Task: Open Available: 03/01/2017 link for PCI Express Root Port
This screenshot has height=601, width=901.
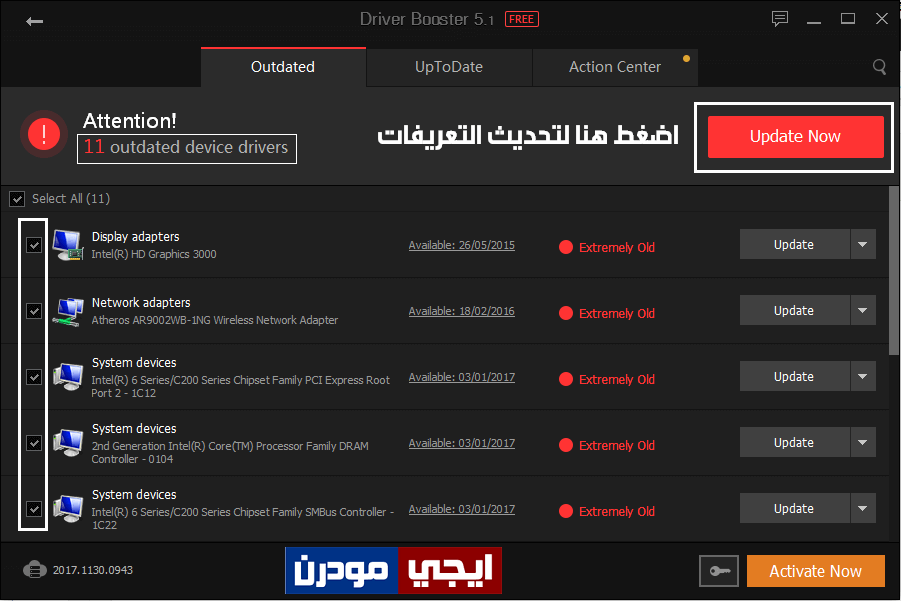Action: [x=461, y=377]
